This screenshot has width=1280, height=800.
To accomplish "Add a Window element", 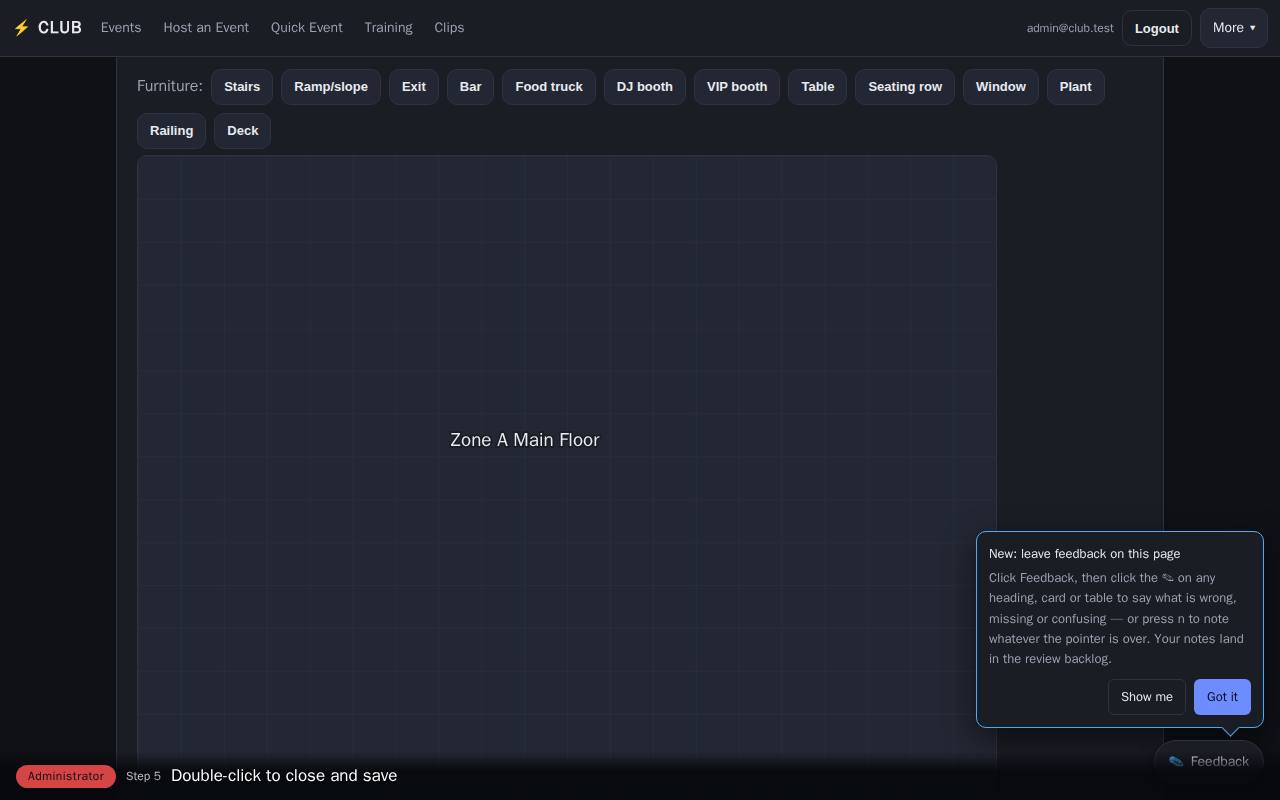I will click(1001, 87).
